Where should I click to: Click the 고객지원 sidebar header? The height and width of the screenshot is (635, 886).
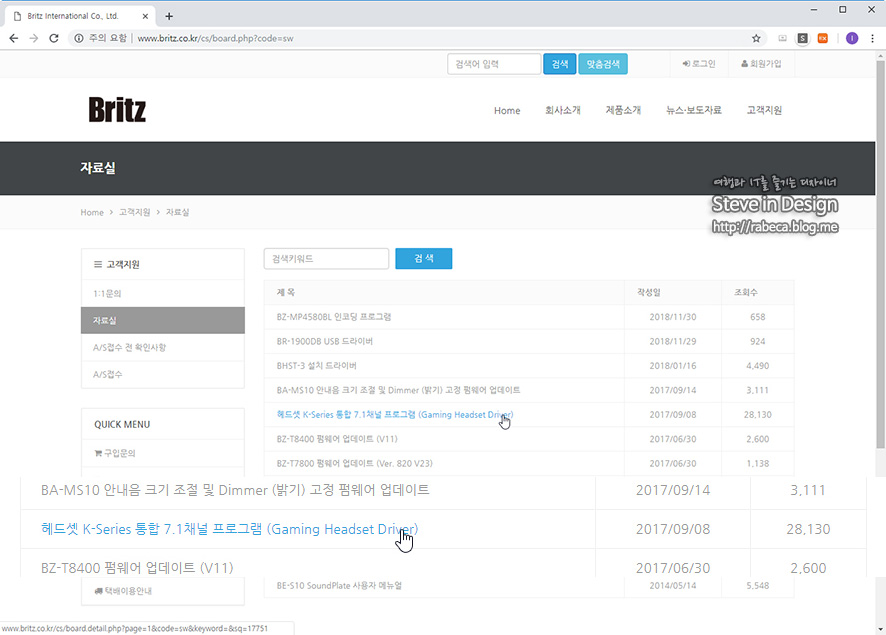coord(163,264)
